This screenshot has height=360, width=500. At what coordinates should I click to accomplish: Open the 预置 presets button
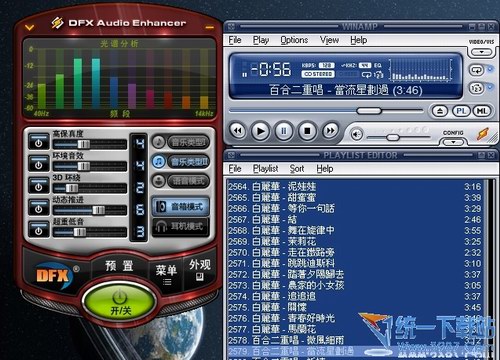[119, 266]
